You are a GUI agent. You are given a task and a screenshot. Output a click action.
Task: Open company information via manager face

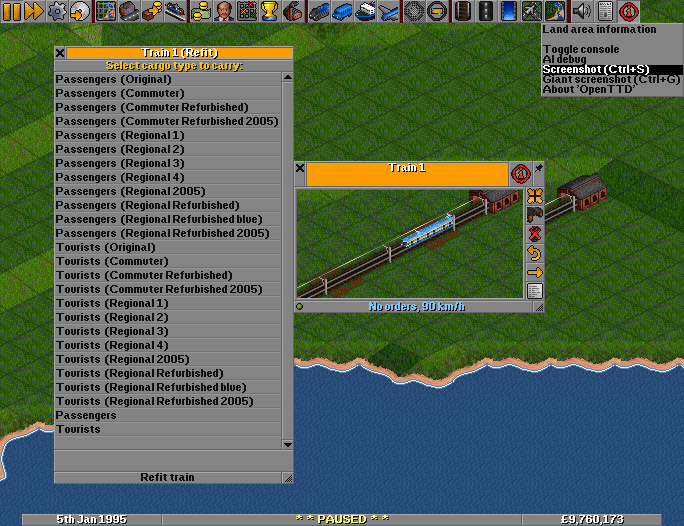[x=224, y=11]
